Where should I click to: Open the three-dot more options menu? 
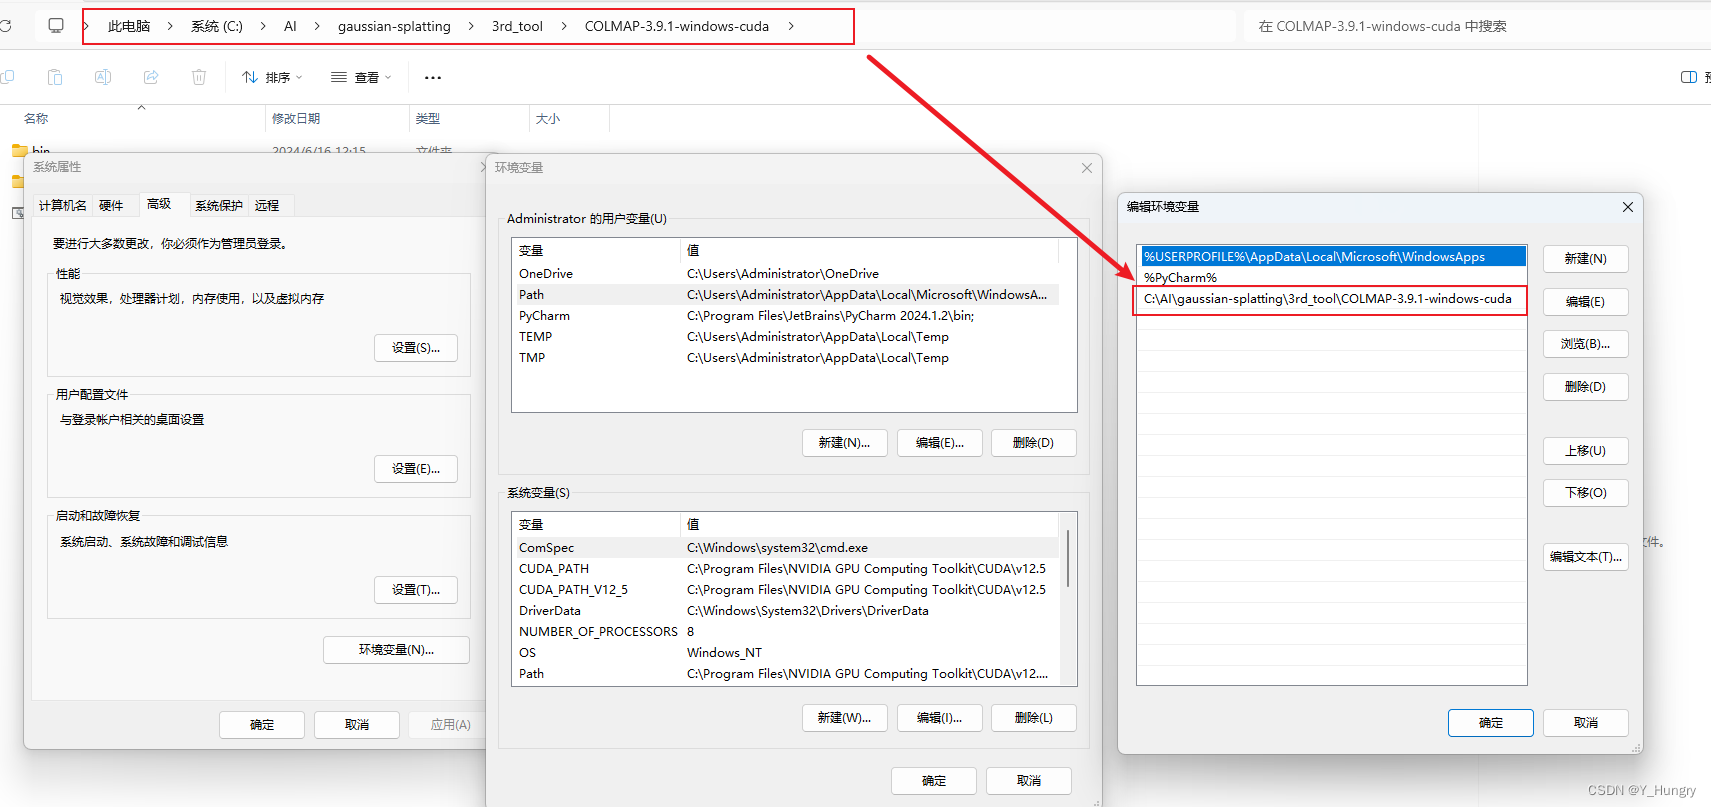(433, 77)
